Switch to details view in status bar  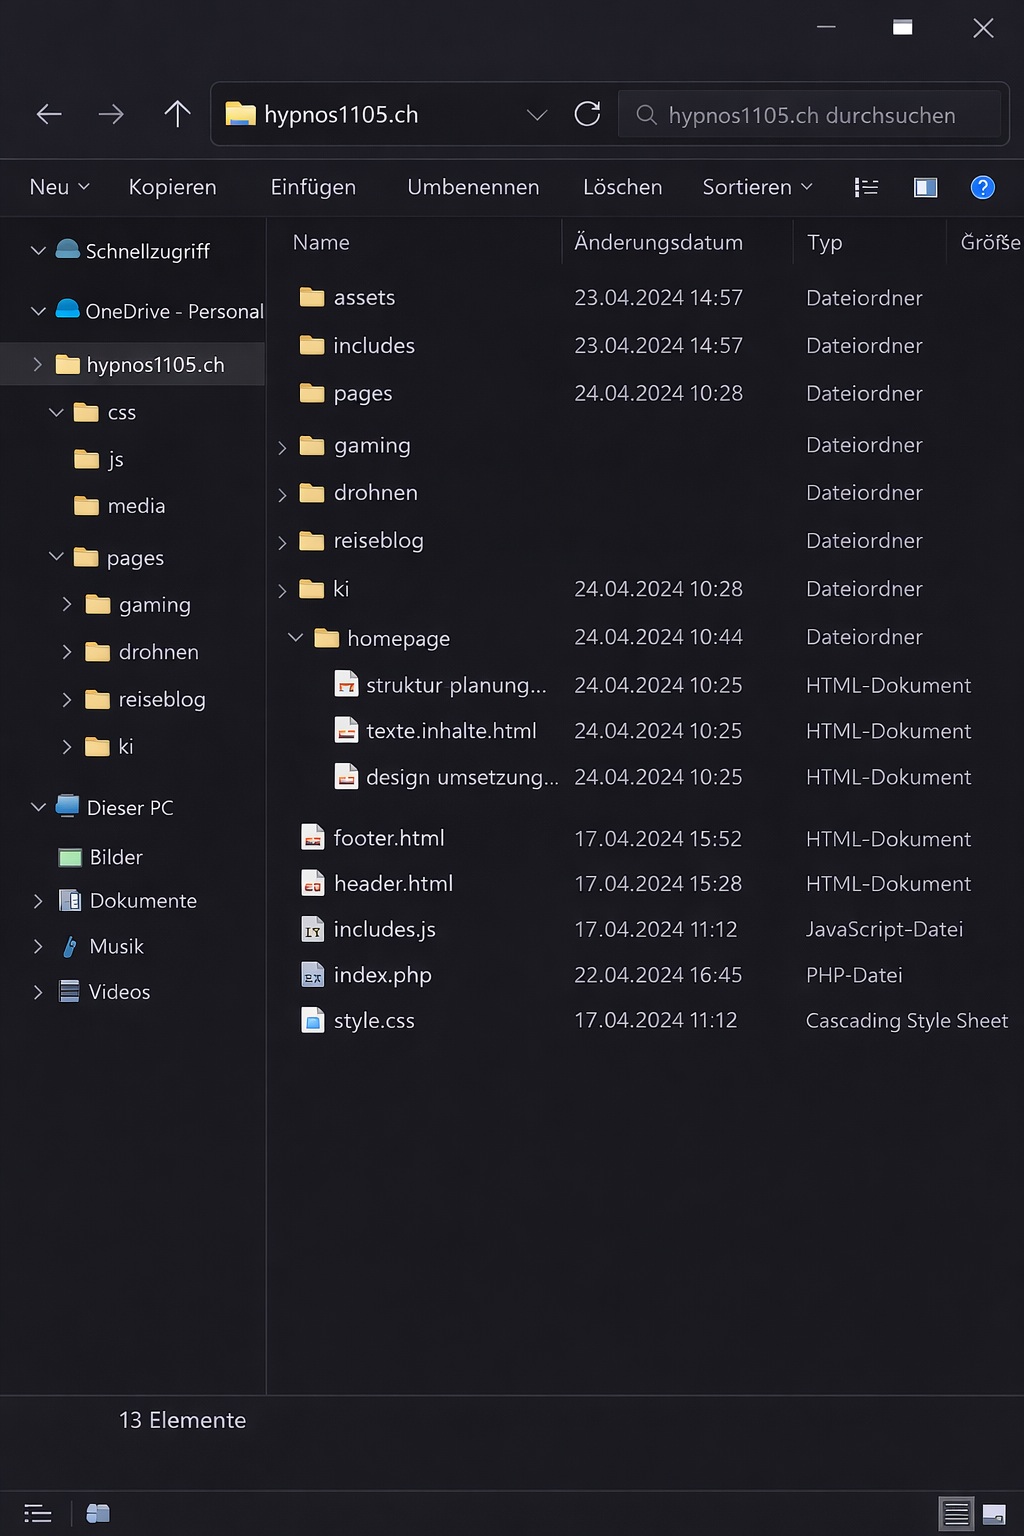click(x=956, y=1514)
